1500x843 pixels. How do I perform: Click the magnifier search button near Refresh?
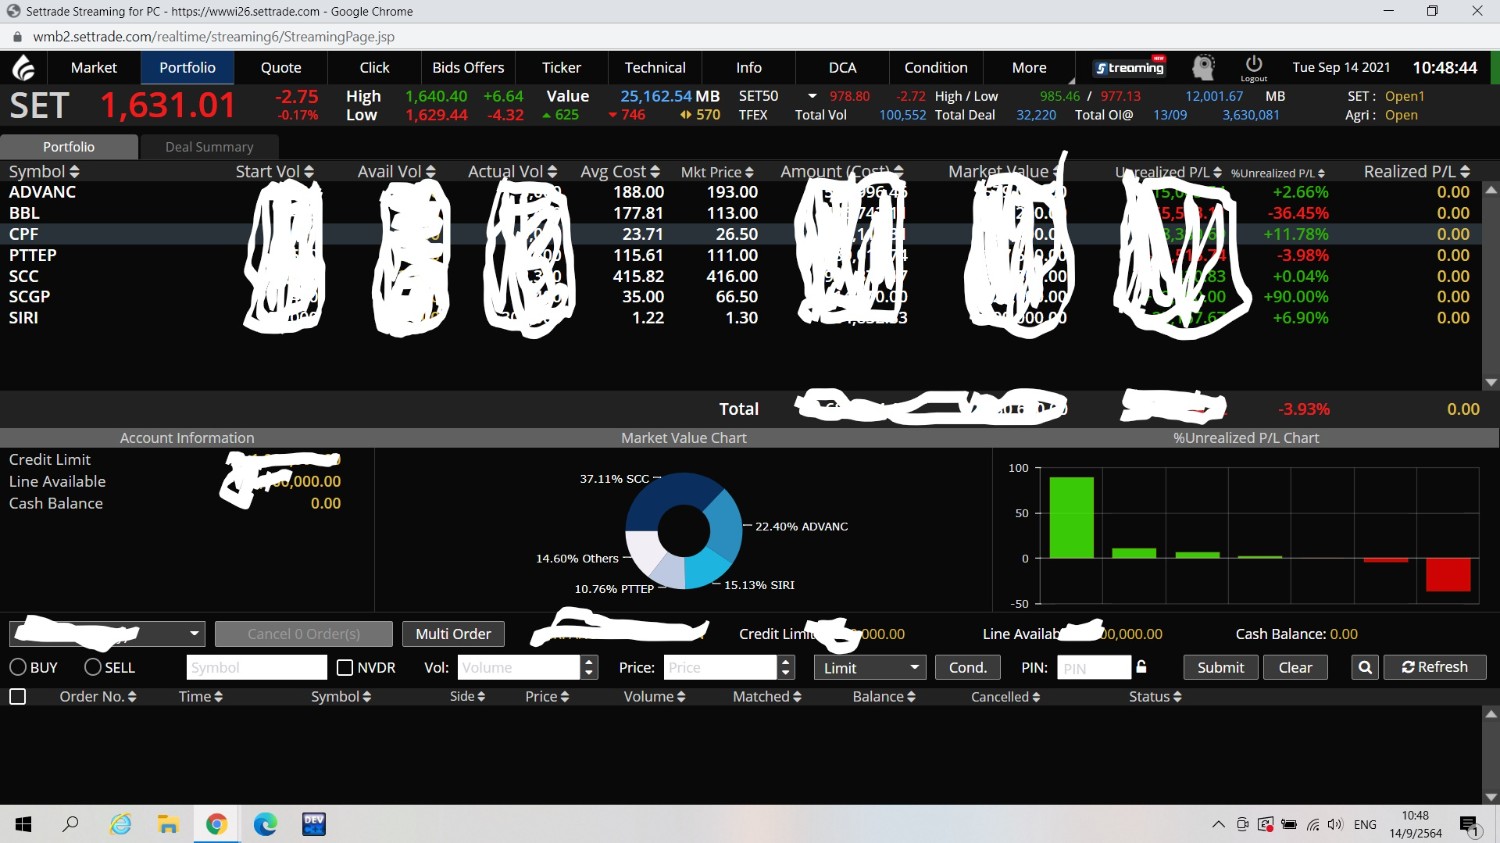coord(1365,667)
